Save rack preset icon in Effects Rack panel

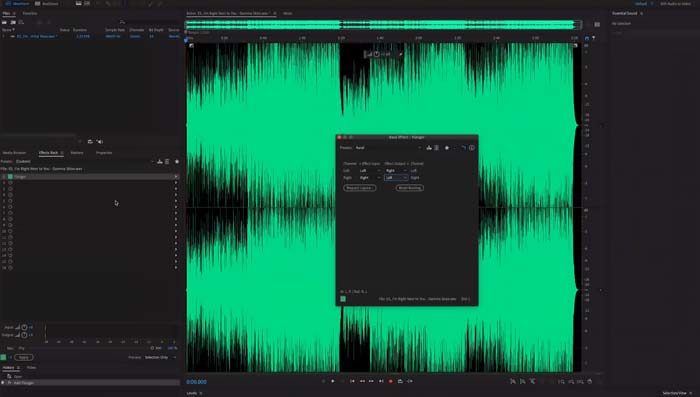159,161
